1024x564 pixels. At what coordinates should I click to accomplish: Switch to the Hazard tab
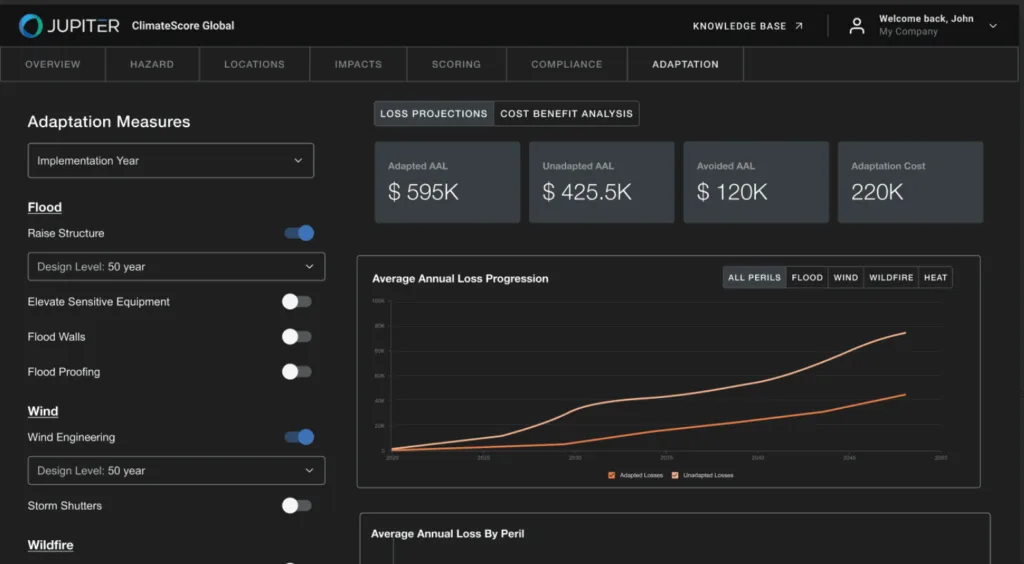(152, 64)
